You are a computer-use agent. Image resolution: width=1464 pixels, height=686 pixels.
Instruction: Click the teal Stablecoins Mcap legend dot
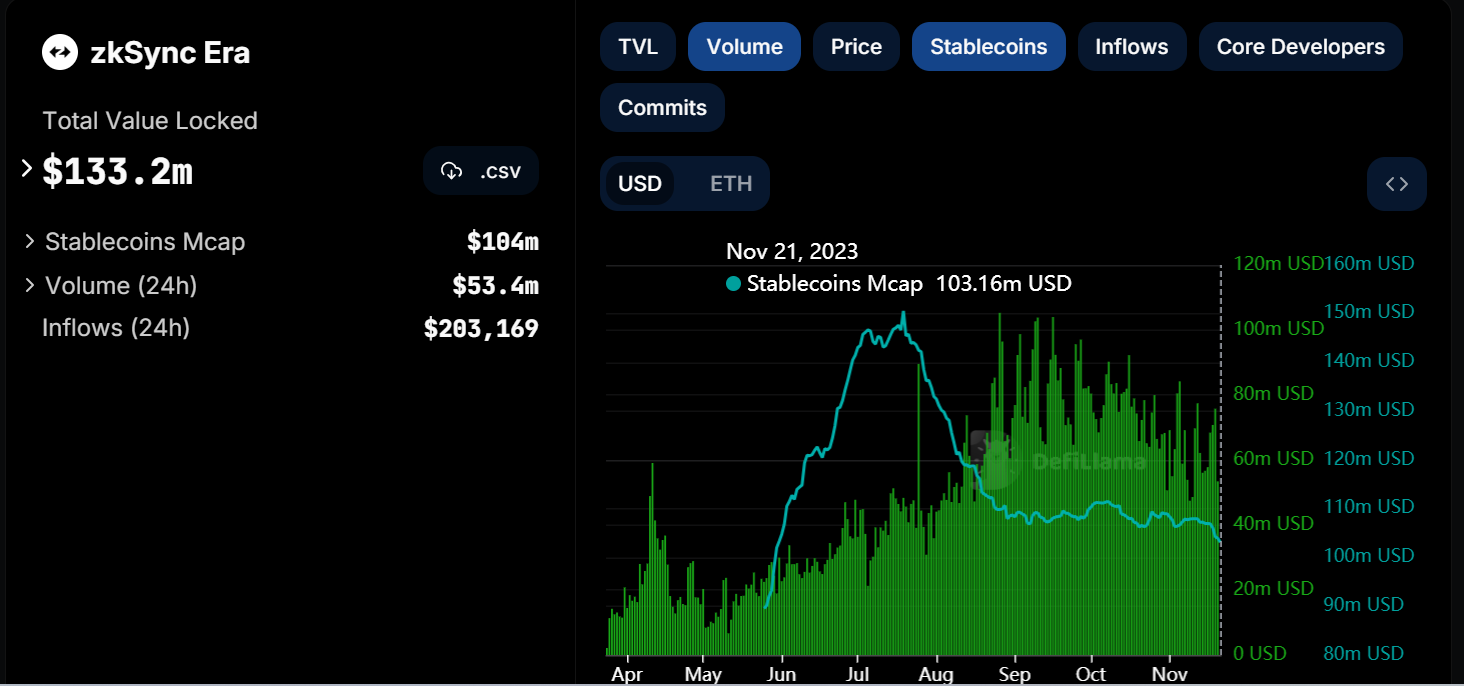733,284
